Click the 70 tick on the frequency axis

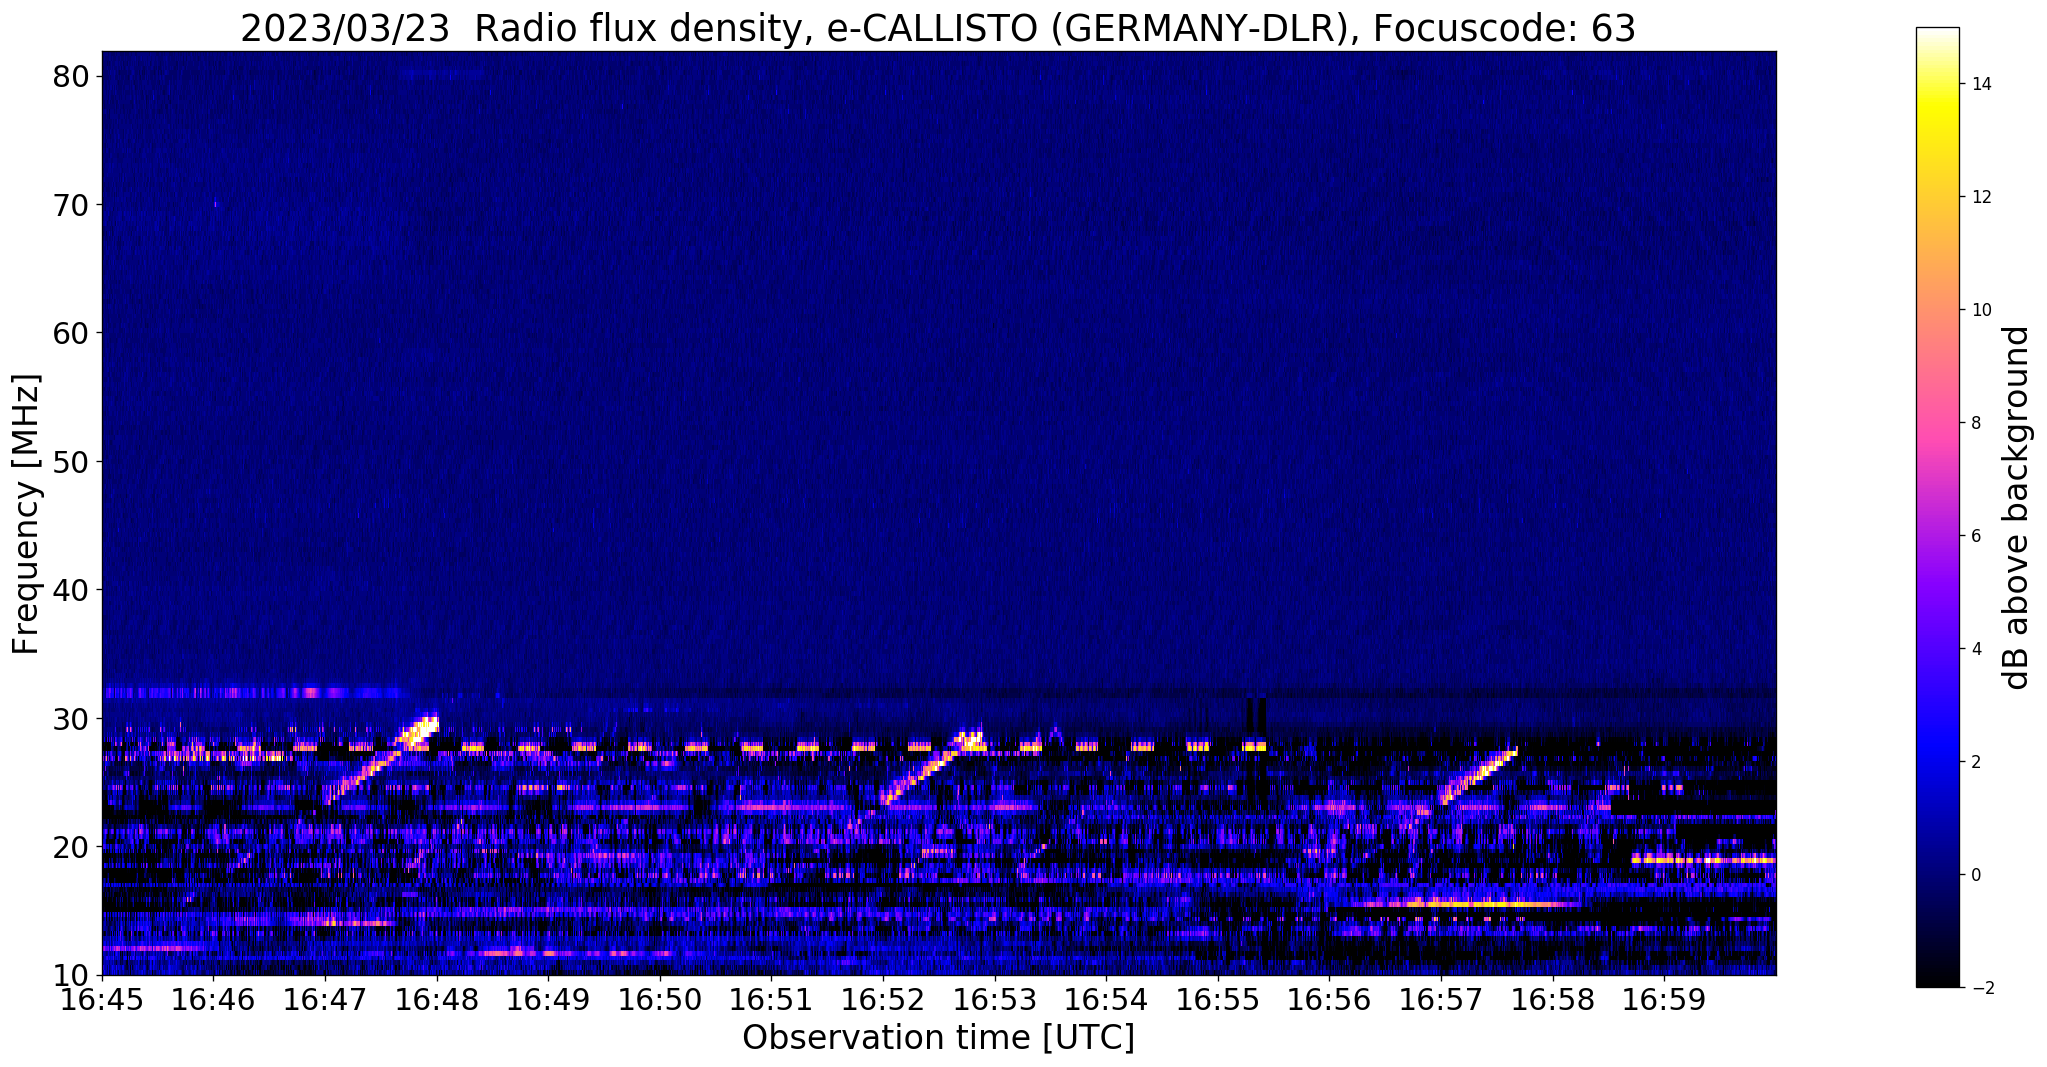pos(71,205)
